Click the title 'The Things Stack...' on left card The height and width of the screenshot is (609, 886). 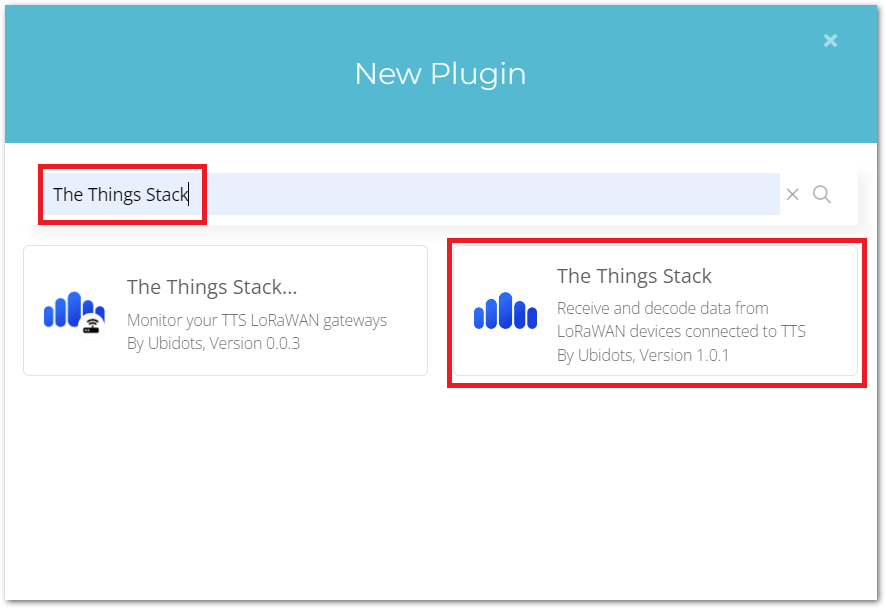coord(212,287)
